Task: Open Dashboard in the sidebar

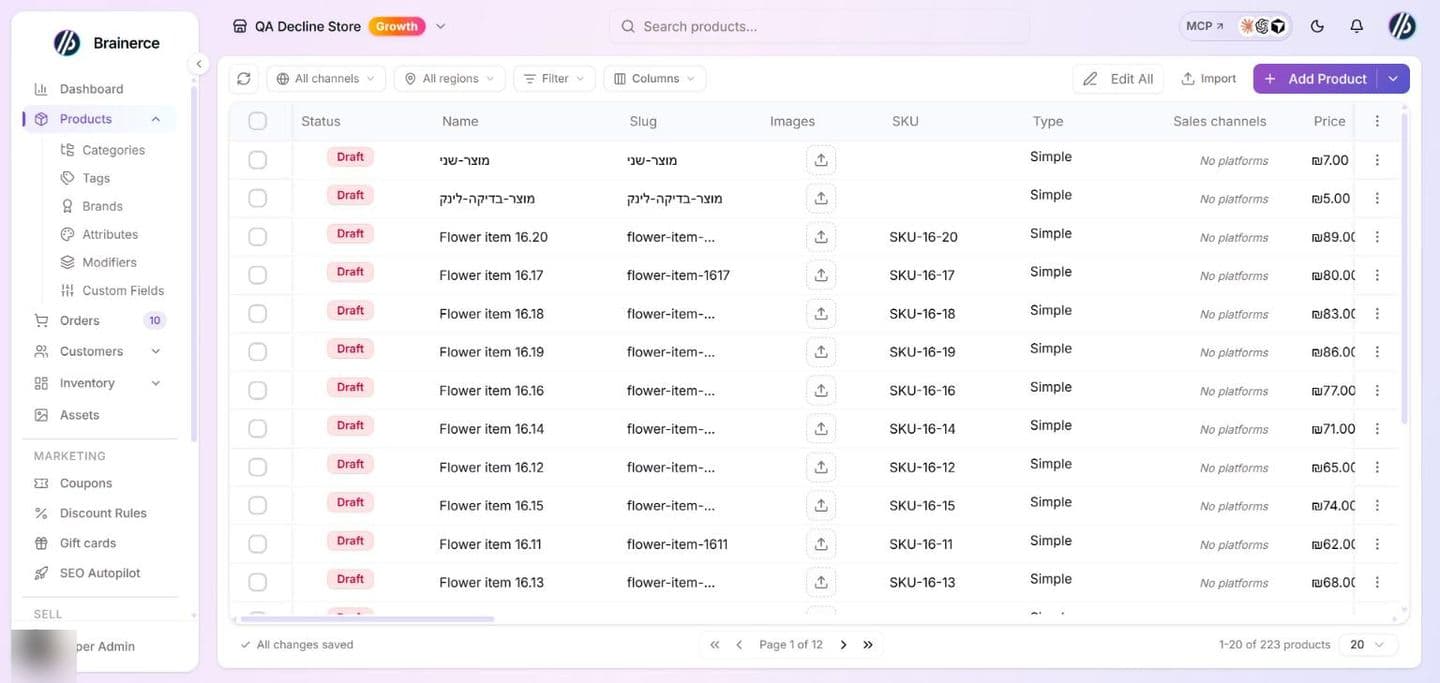Action: tap(91, 89)
